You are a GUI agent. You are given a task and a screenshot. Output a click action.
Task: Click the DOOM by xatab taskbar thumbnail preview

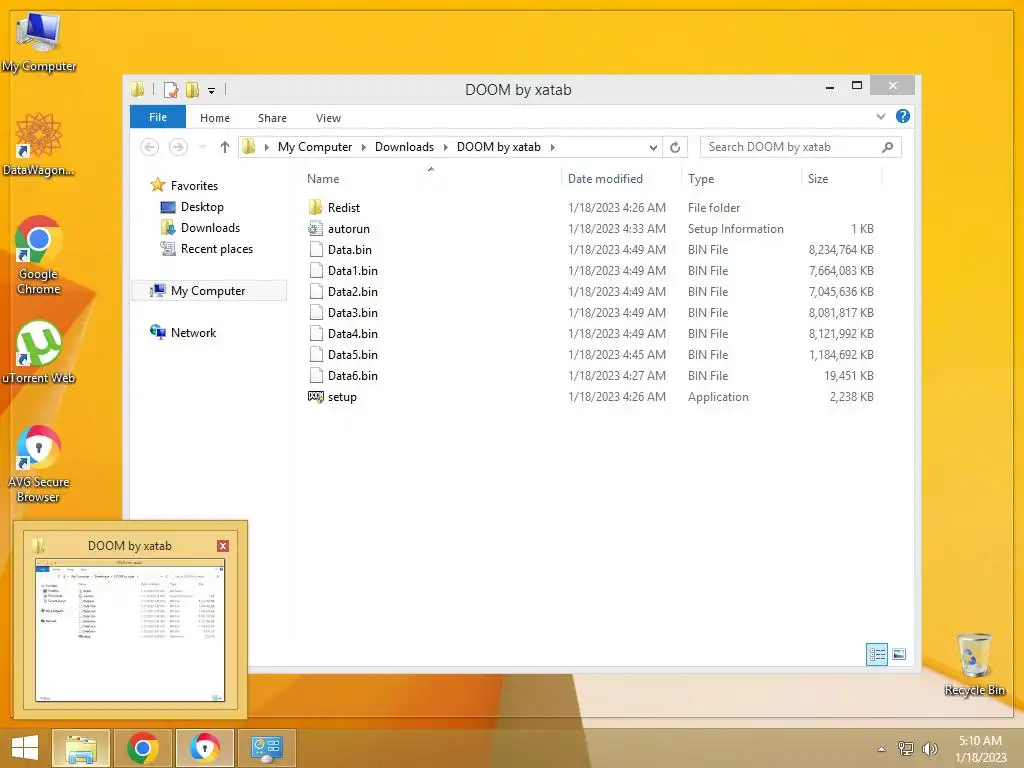[130, 630]
